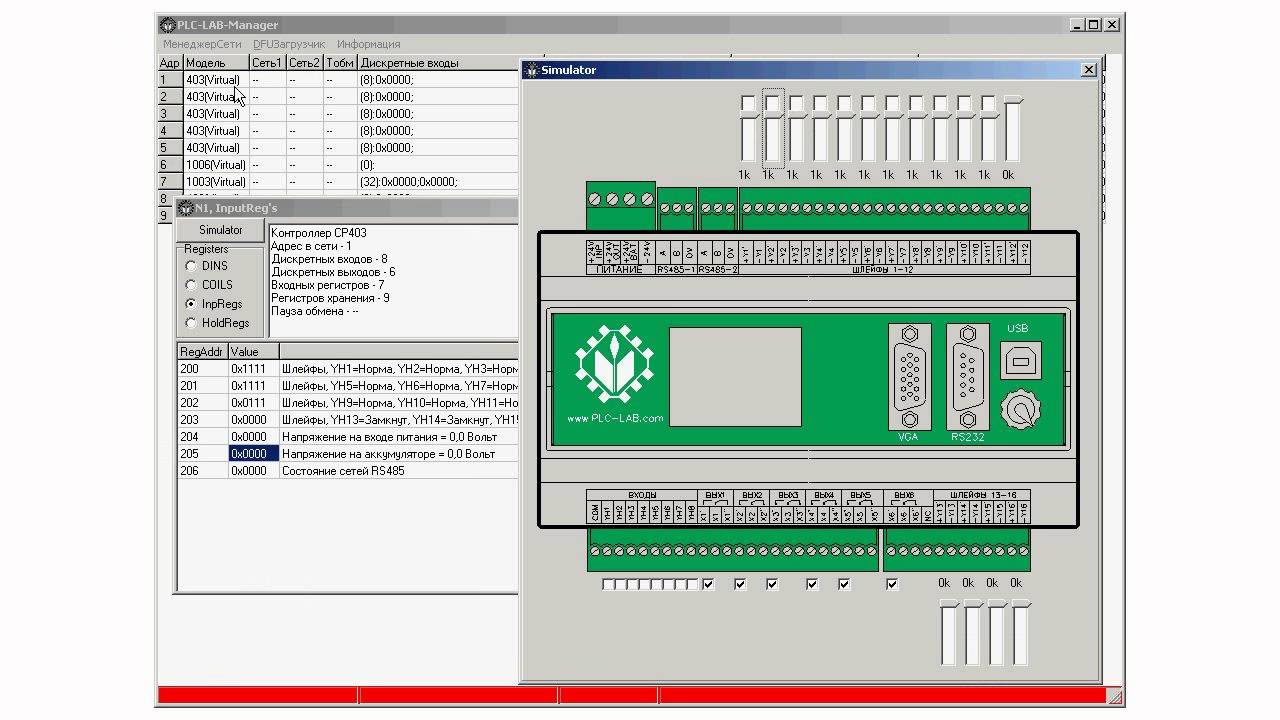This screenshot has height=720, width=1280.
Task: Click the VGA connector on the controller
Action: pos(910,377)
